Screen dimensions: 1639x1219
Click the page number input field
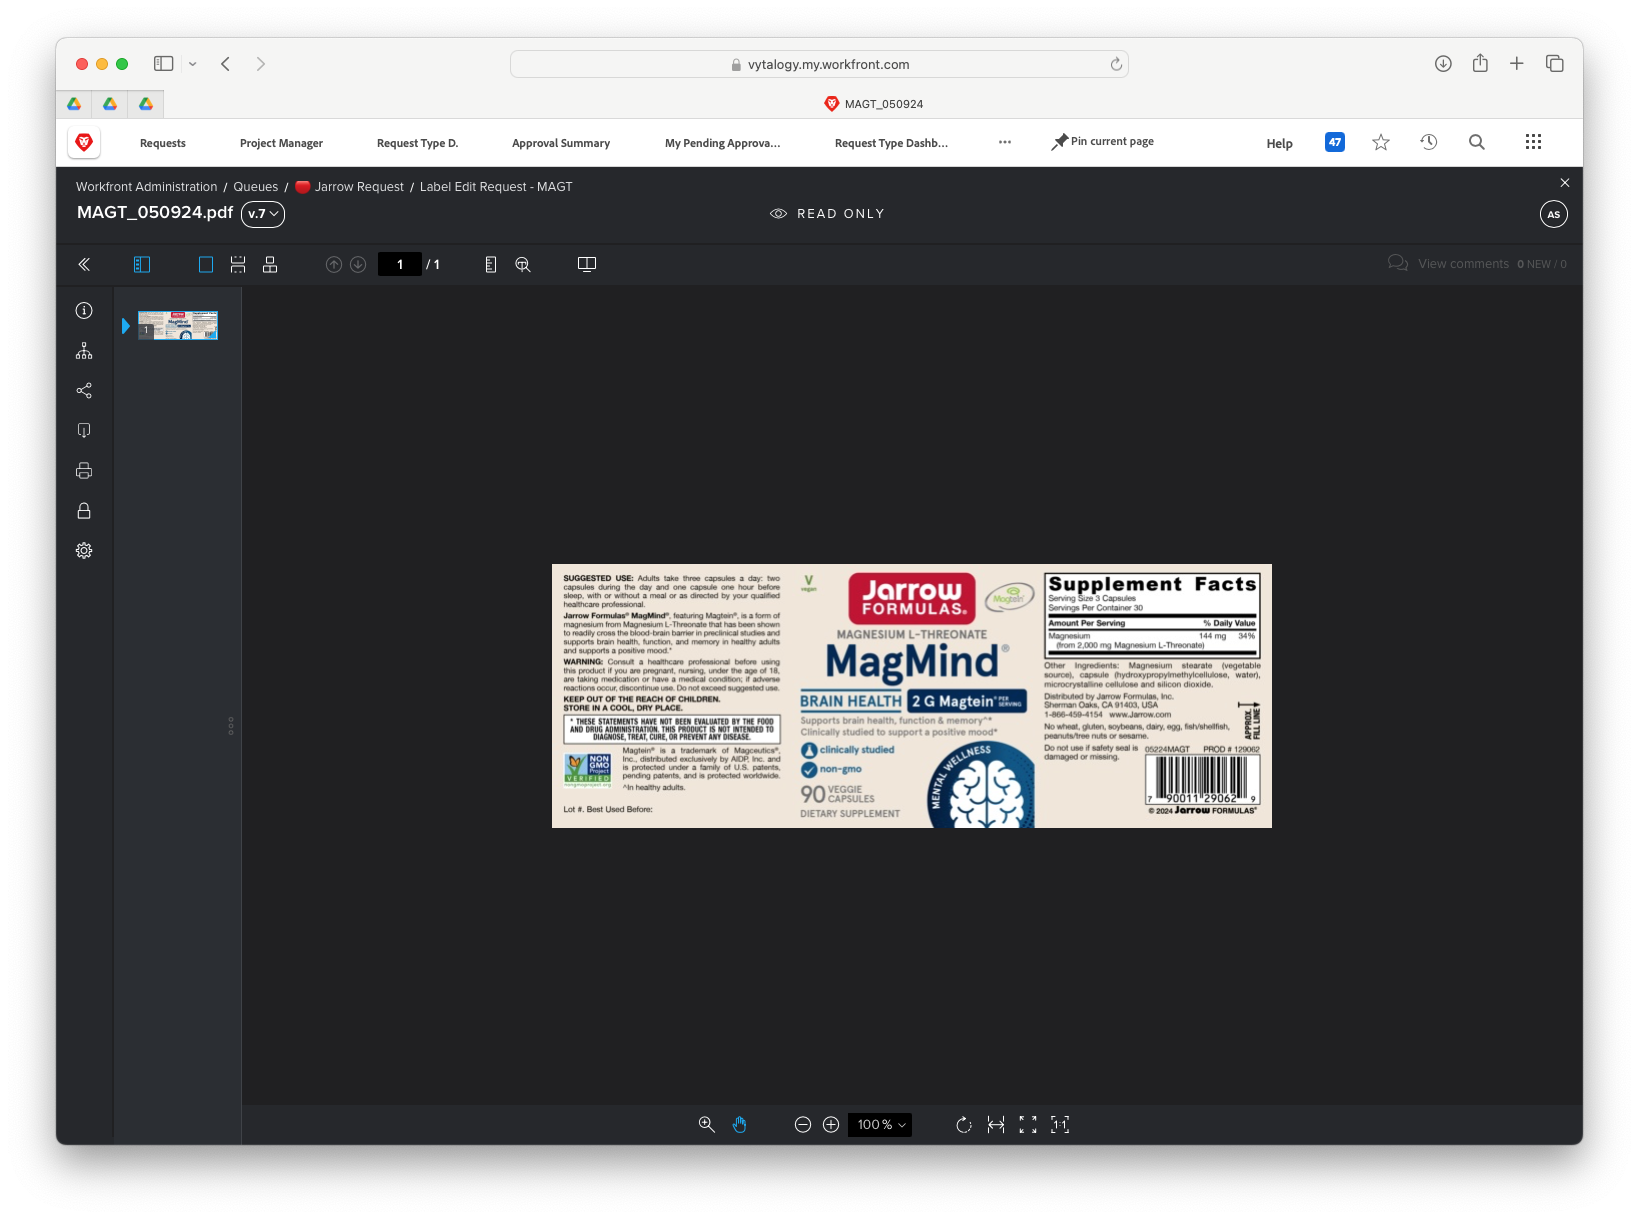click(400, 264)
